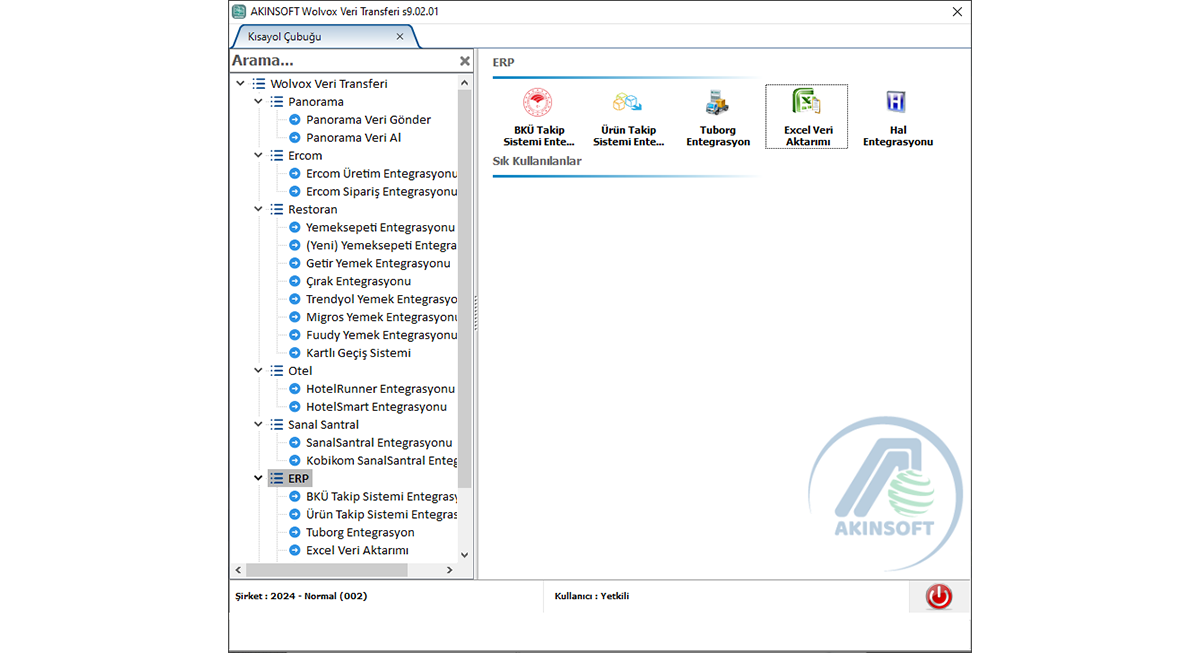The height and width of the screenshot is (653, 1200).
Task: Click Kartlı Geçiş Sistemi item
Action: [358, 353]
